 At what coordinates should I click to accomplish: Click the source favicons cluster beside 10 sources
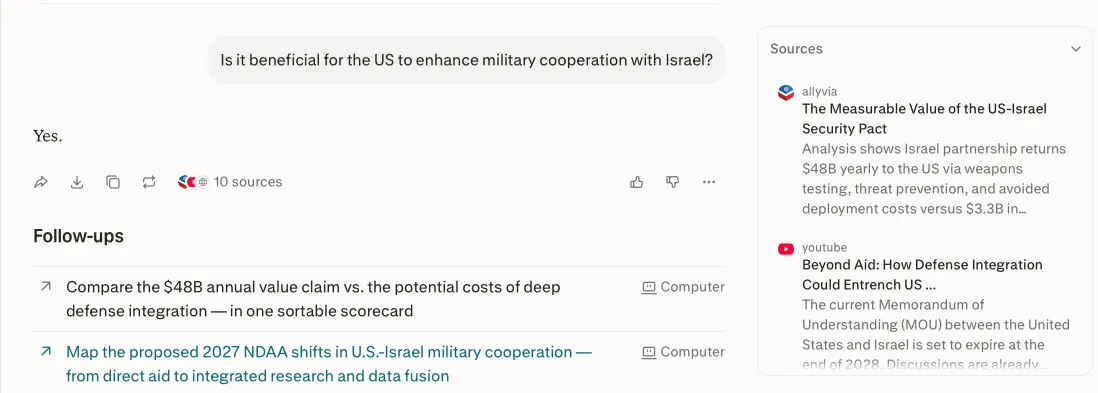tap(193, 182)
